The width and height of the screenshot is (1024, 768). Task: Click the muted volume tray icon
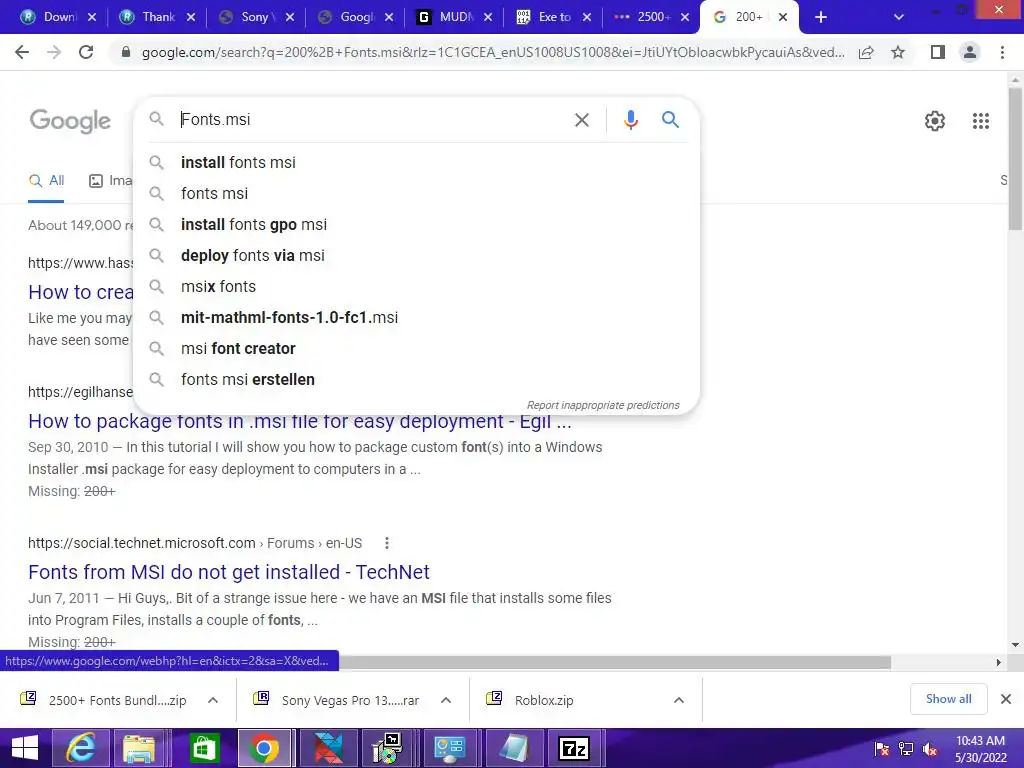(x=930, y=749)
